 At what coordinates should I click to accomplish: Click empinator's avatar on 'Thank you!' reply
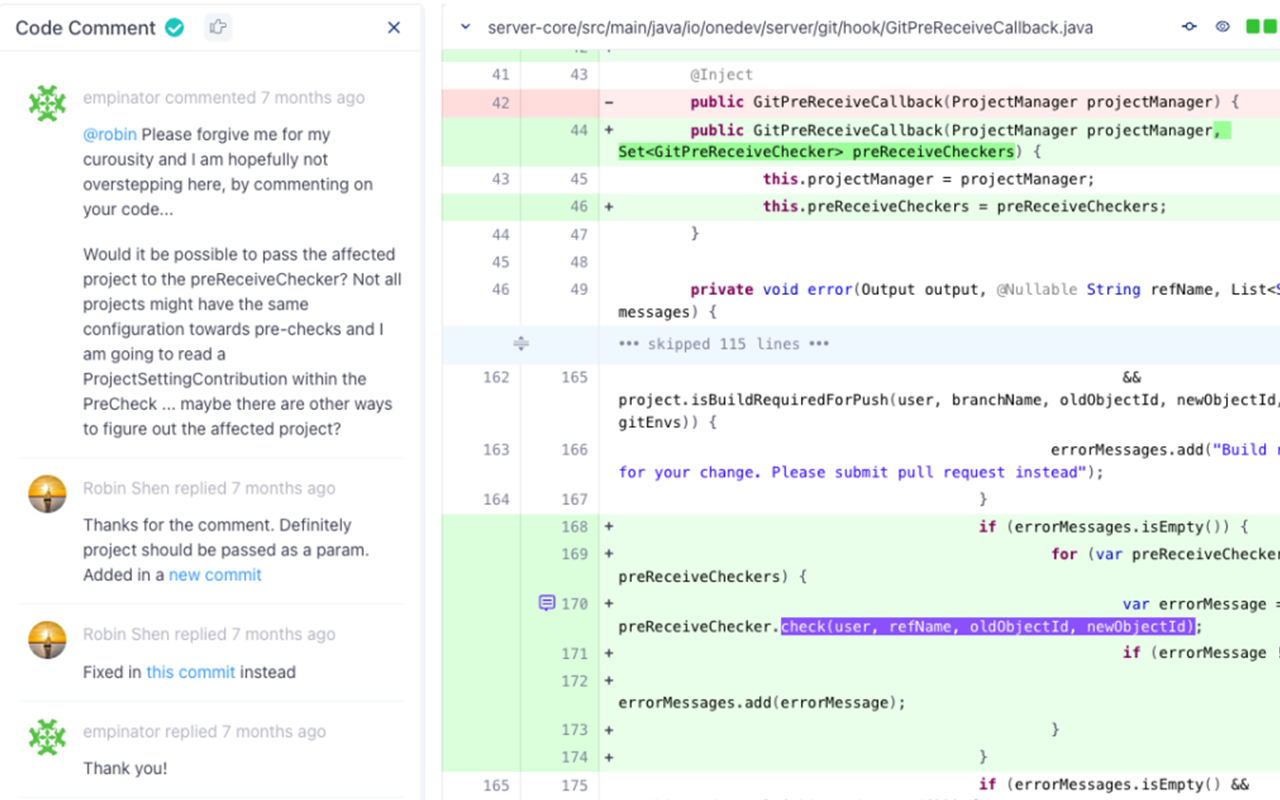[47, 737]
